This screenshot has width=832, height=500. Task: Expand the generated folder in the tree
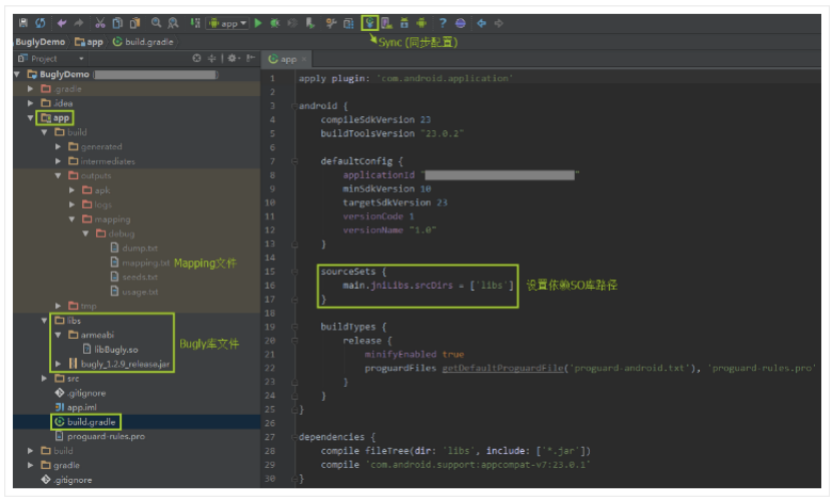coord(59,146)
